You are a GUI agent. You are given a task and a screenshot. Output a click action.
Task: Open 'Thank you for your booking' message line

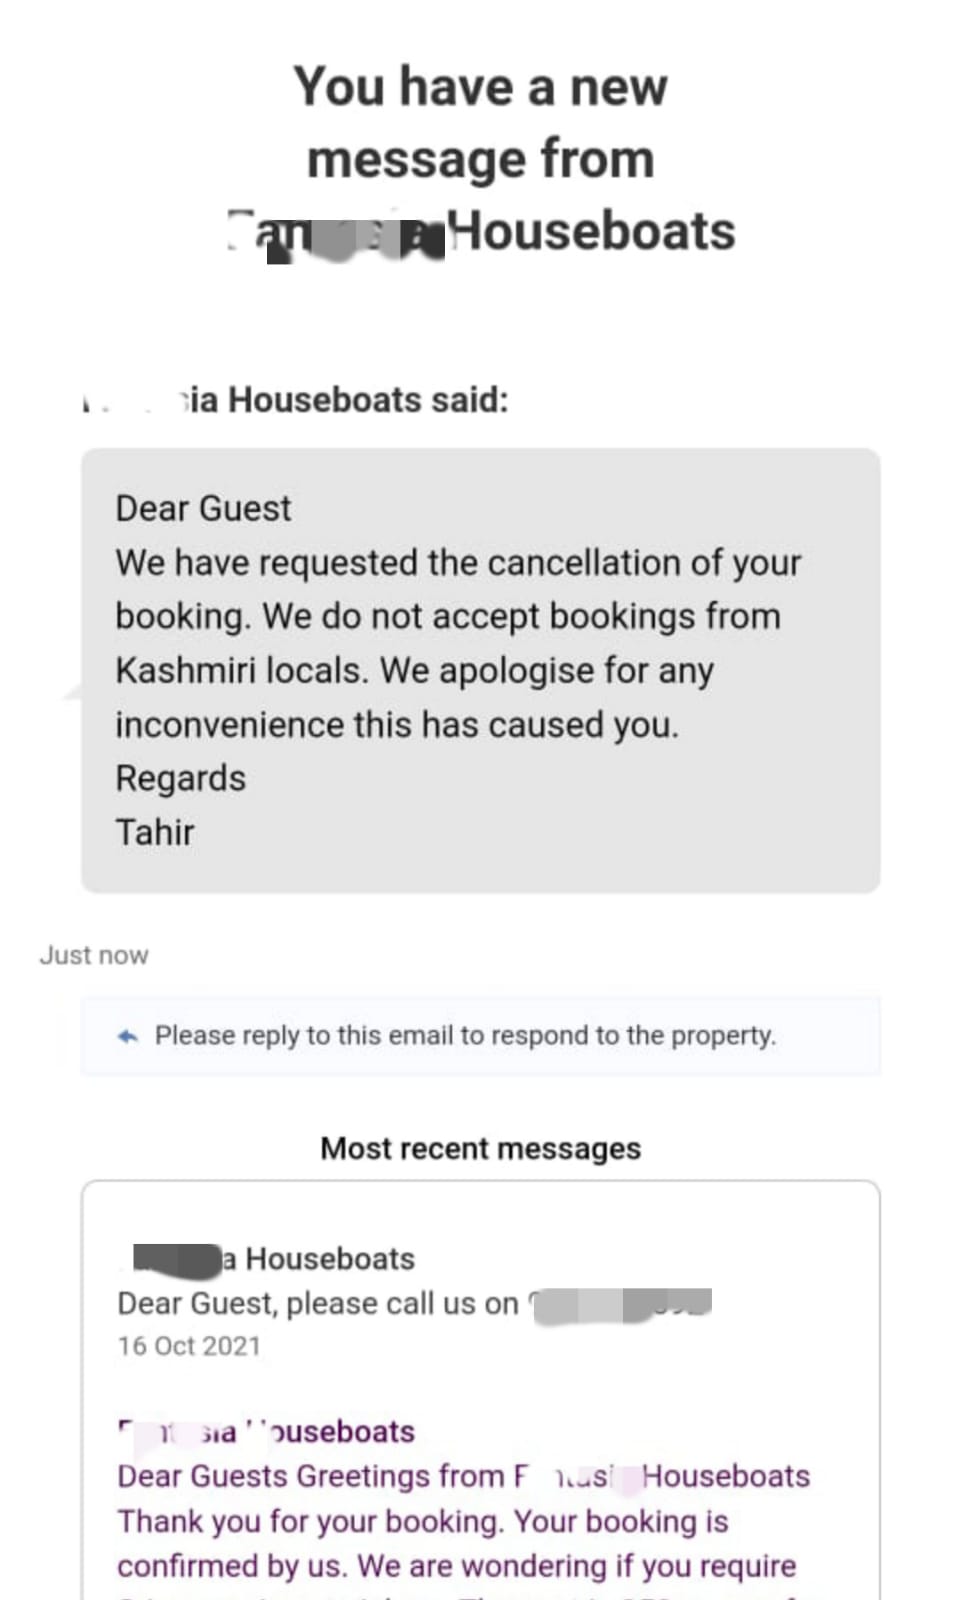click(x=423, y=1521)
